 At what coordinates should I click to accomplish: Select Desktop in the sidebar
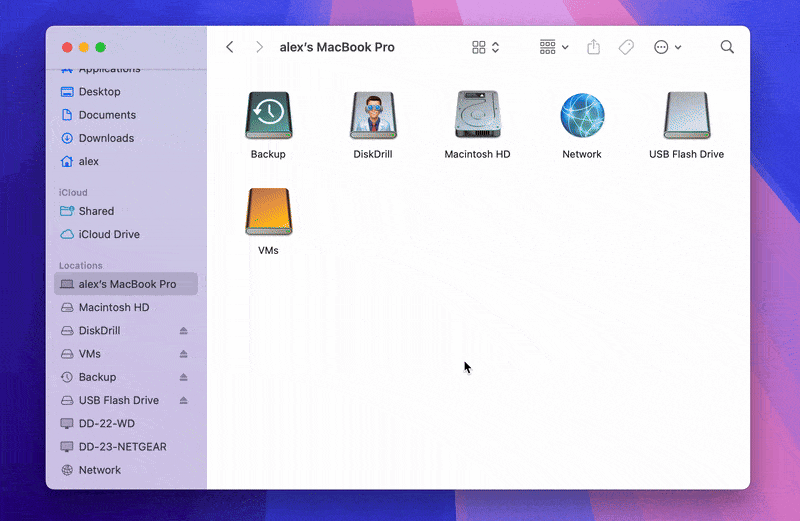126,92
